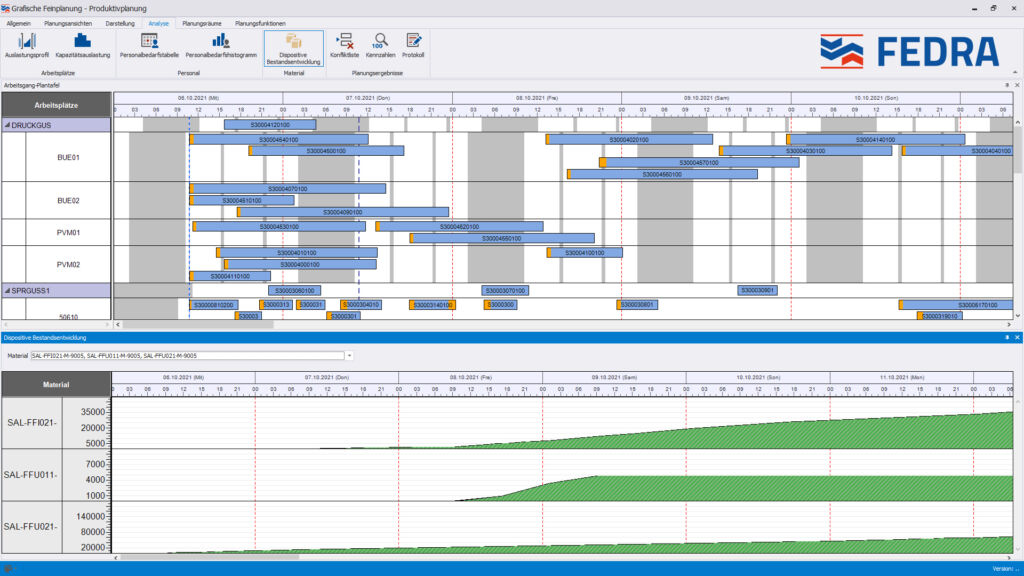Click the Kennzahlen magnifier icon

tap(380, 46)
